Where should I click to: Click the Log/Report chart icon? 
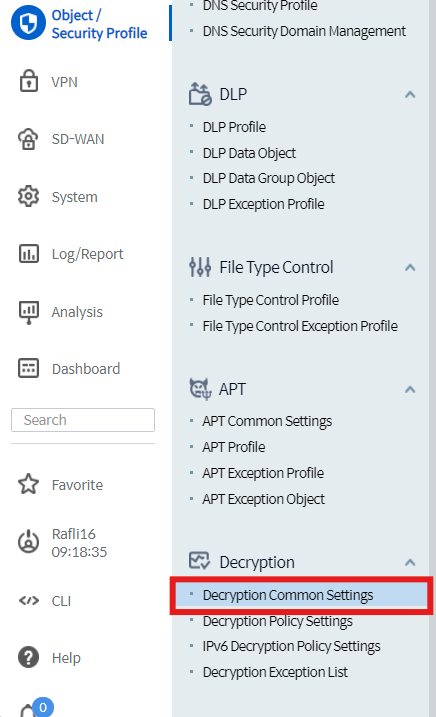click(x=29, y=254)
